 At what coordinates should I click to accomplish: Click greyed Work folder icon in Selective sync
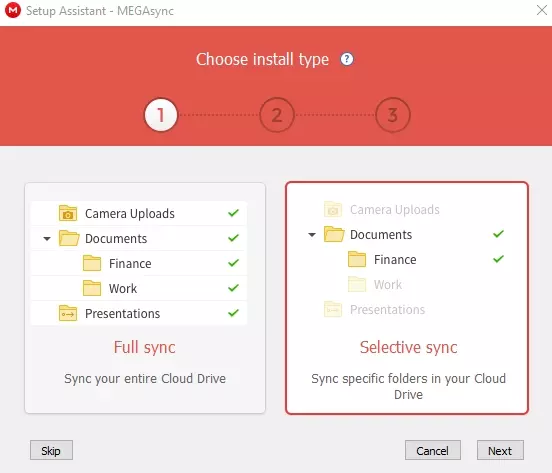(357, 284)
